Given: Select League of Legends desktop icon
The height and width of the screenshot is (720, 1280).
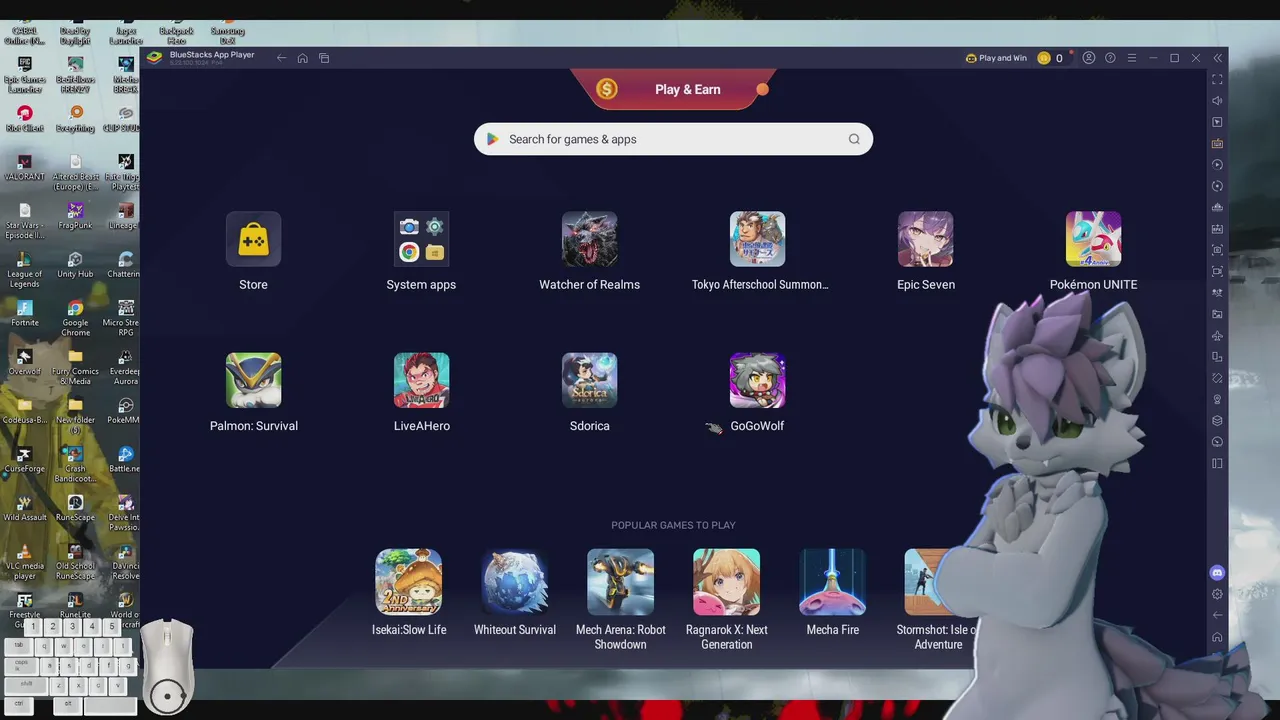Looking at the screenshot, I should point(25,268).
